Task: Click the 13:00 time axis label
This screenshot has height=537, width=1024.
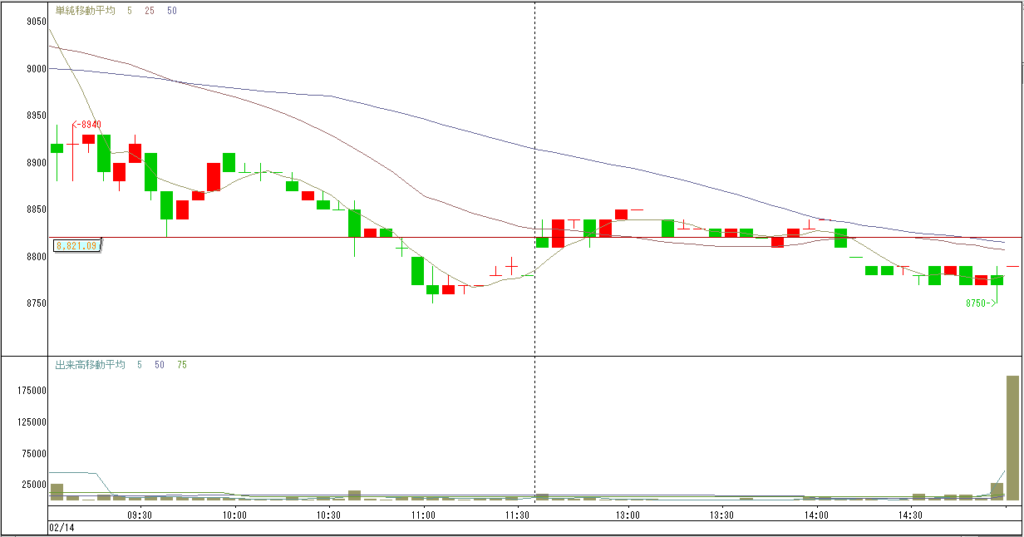Action: click(x=628, y=515)
